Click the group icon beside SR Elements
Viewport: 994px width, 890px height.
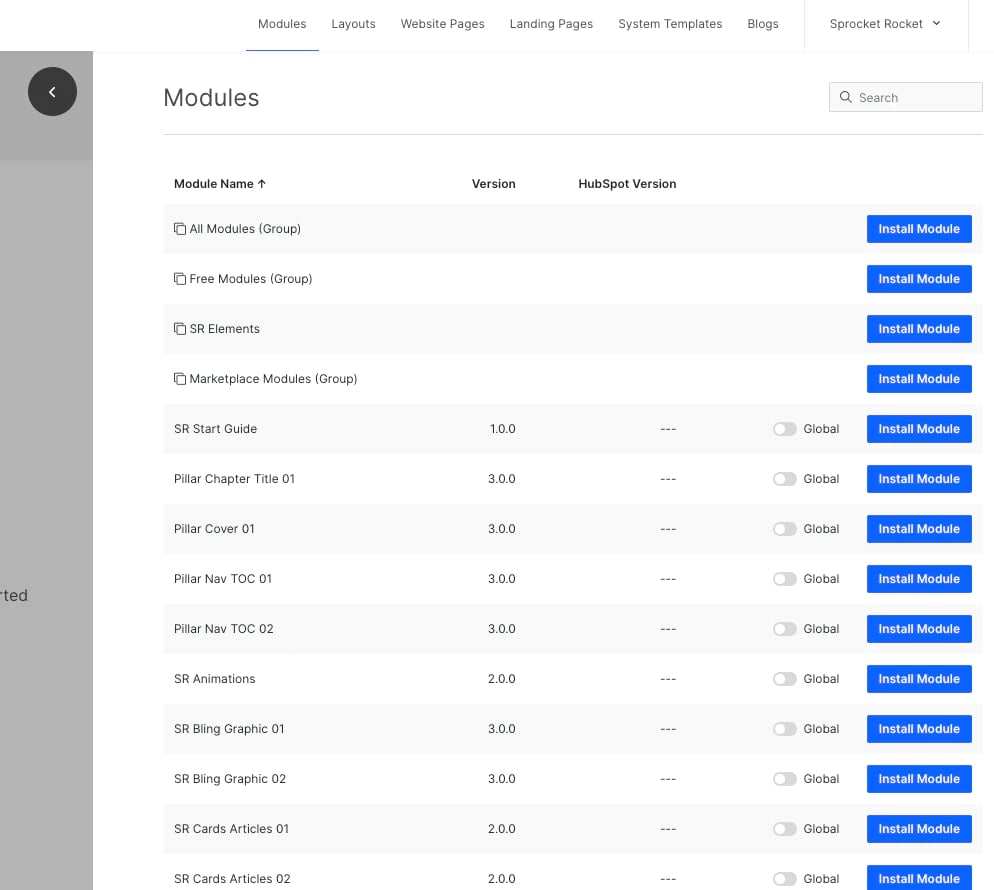click(x=180, y=328)
